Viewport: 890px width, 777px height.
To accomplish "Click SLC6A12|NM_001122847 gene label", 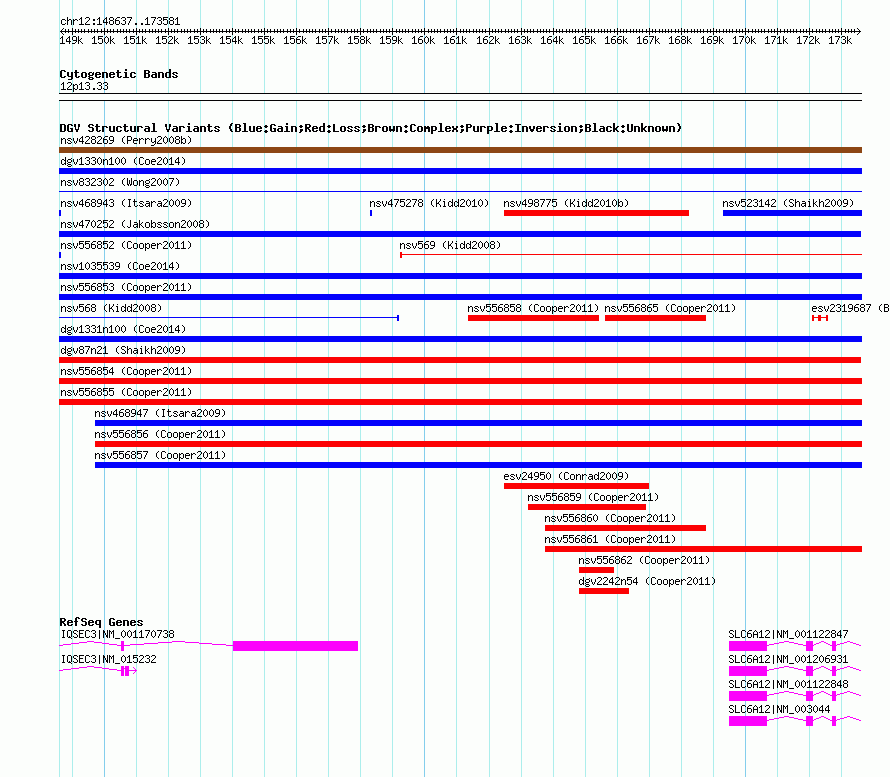I will coord(788,634).
